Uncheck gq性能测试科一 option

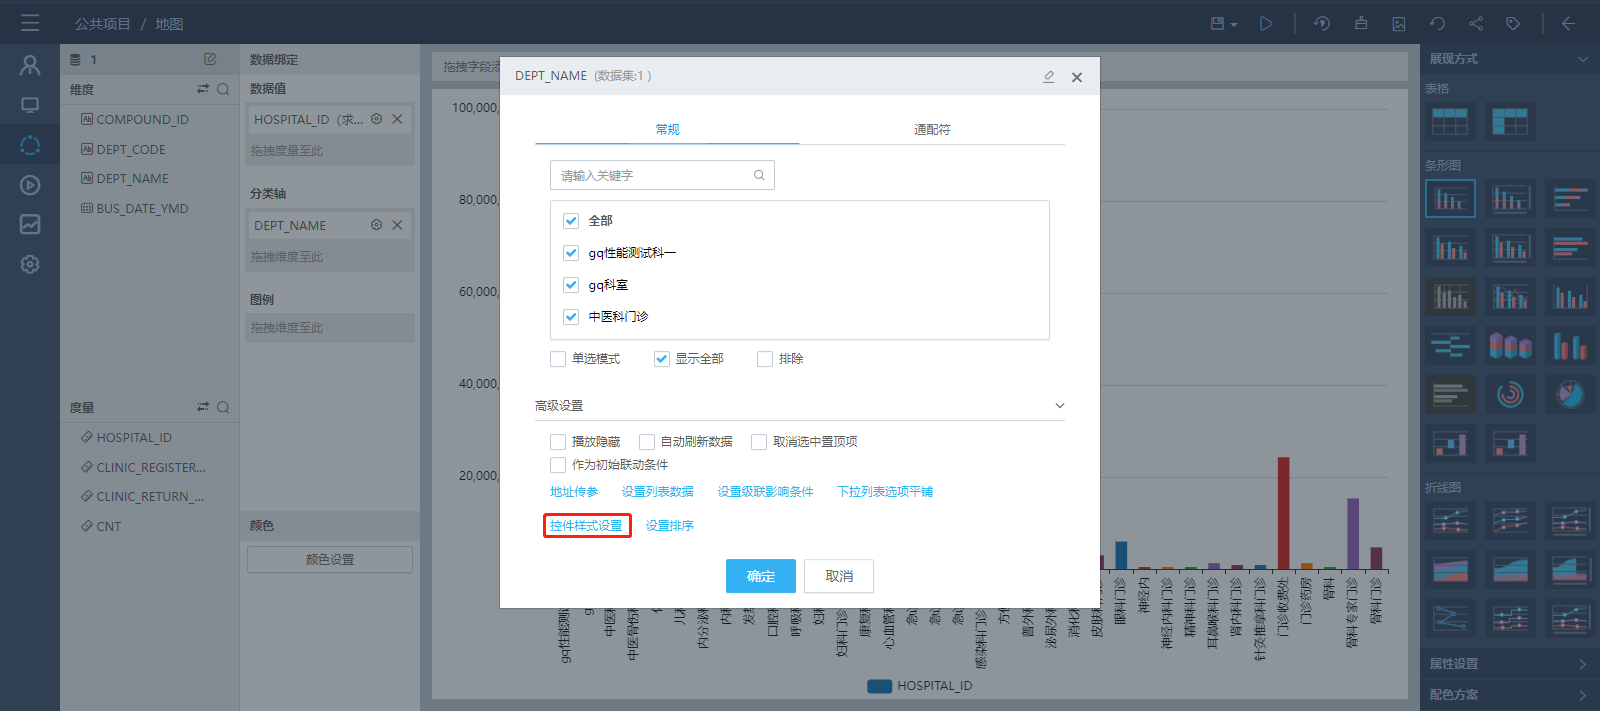pos(571,253)
